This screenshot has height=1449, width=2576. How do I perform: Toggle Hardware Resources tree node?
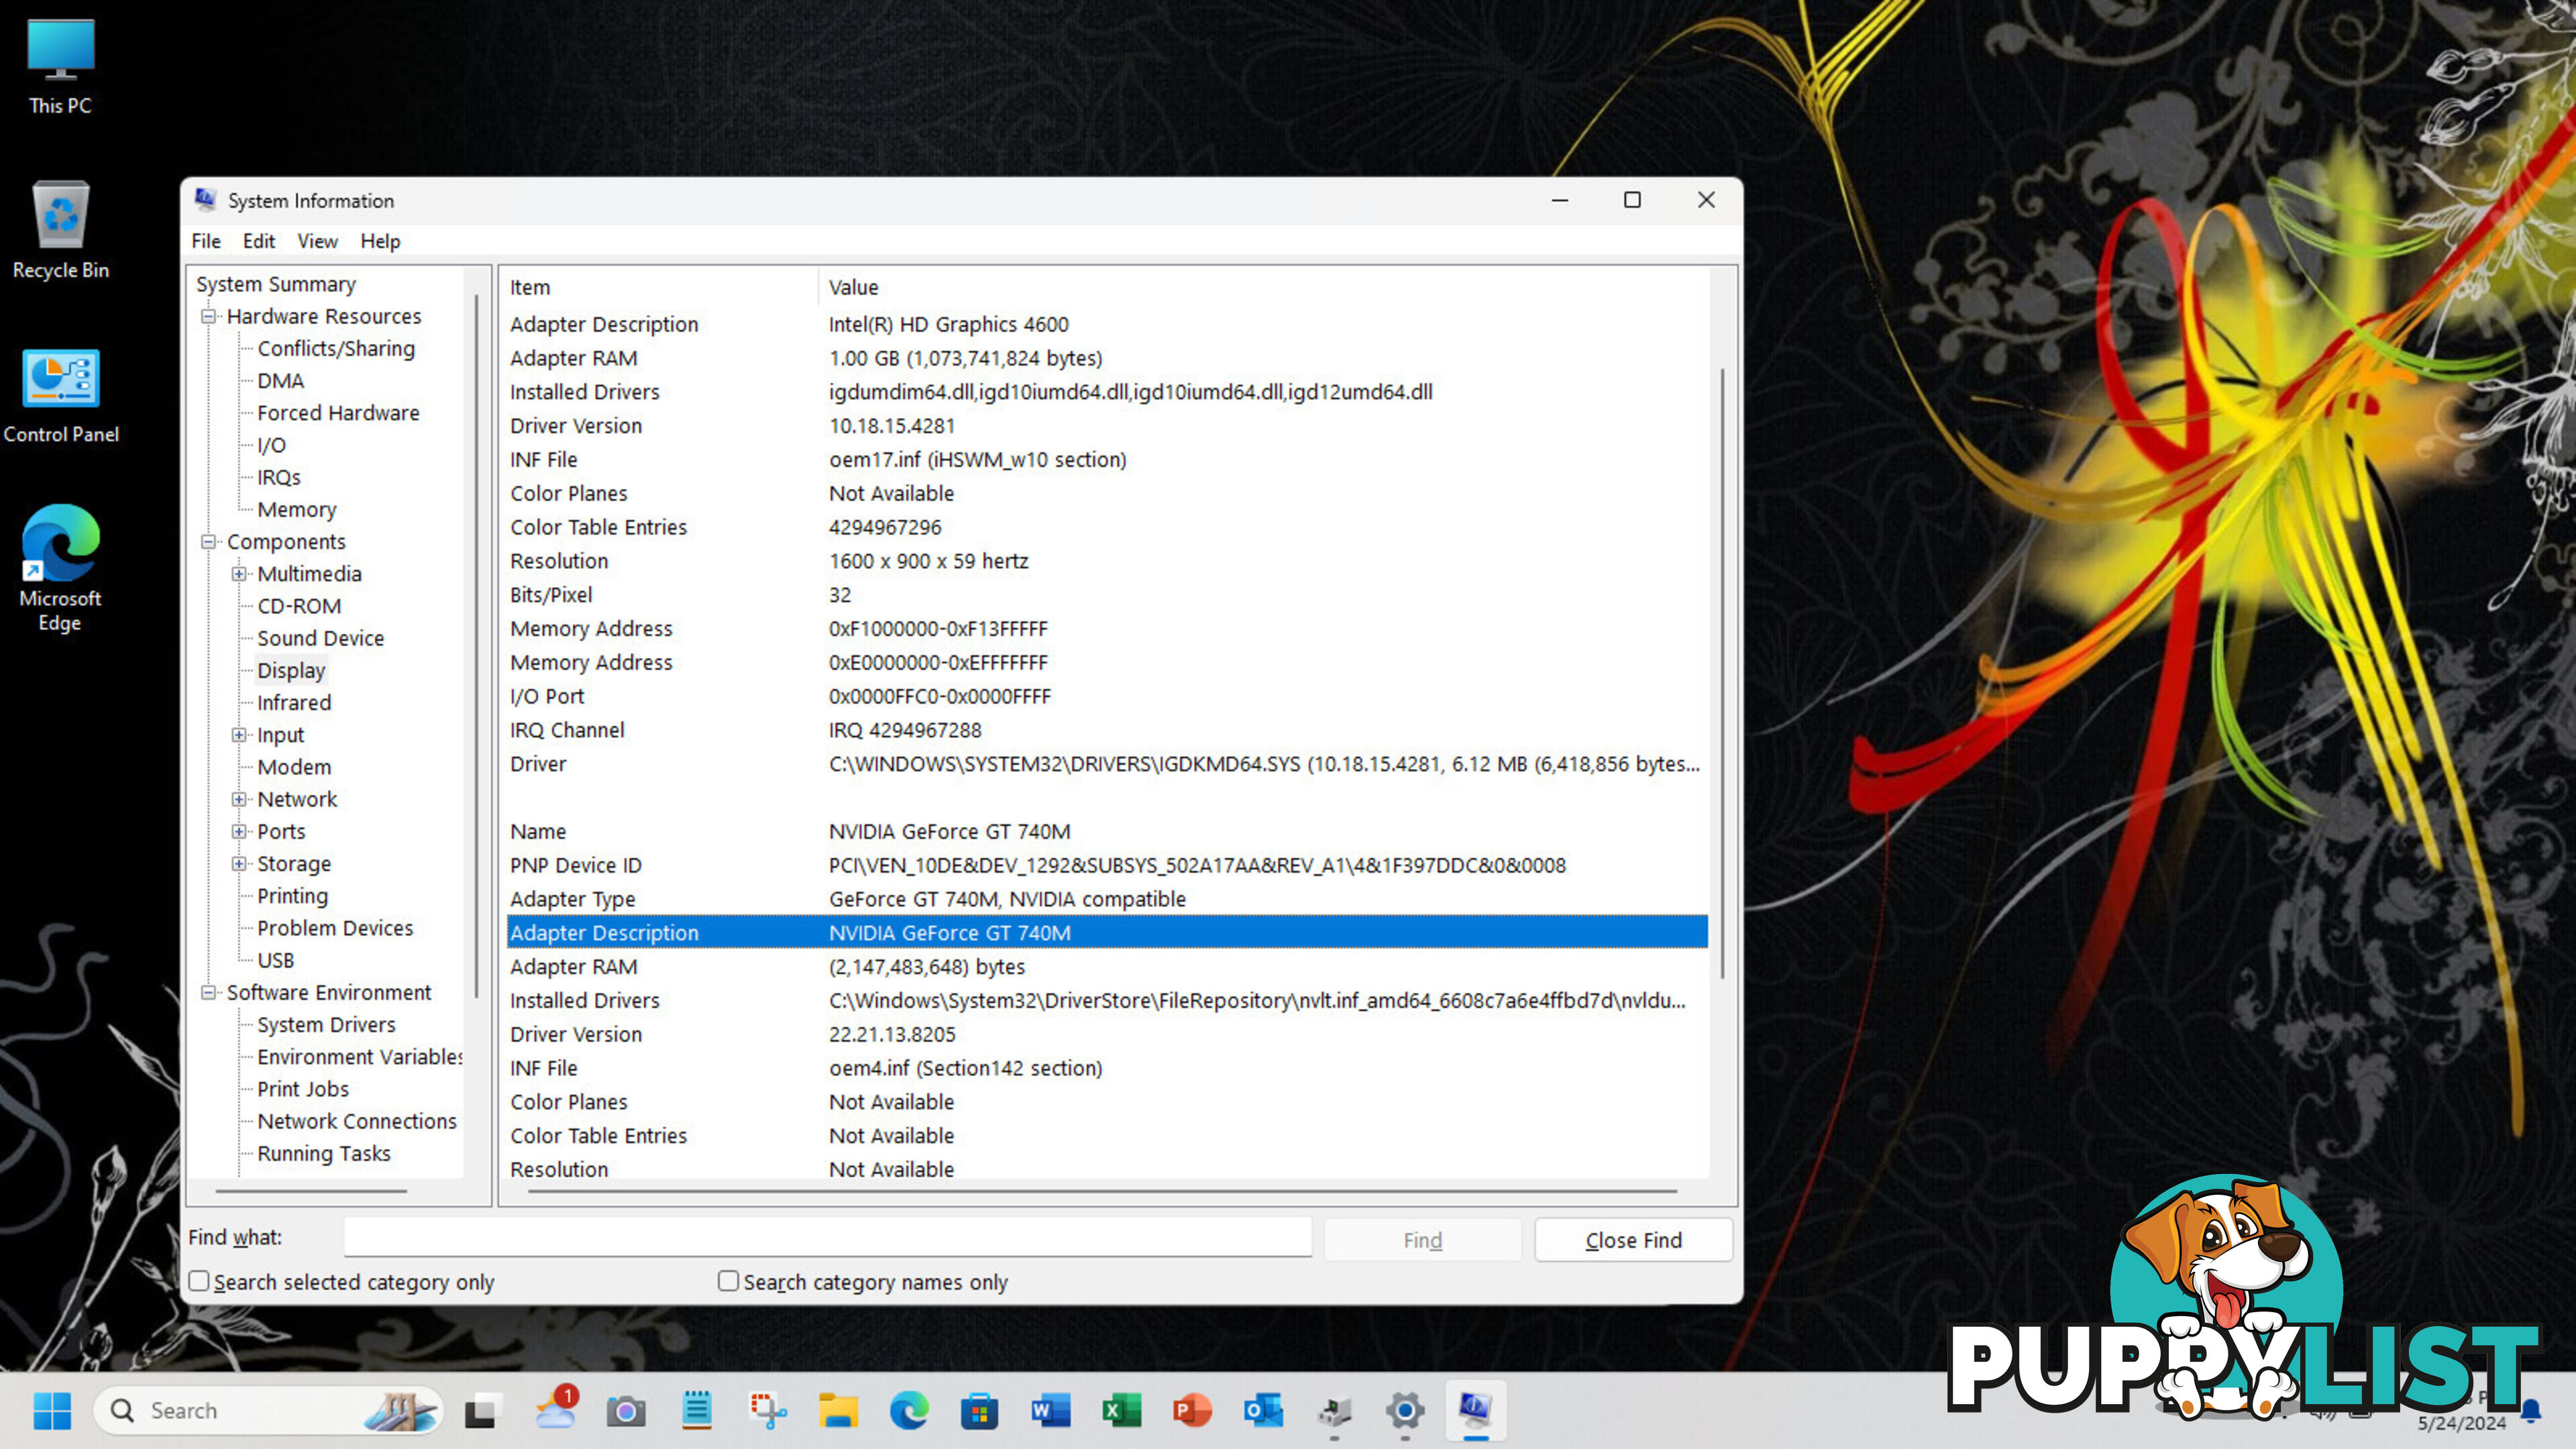209,315
